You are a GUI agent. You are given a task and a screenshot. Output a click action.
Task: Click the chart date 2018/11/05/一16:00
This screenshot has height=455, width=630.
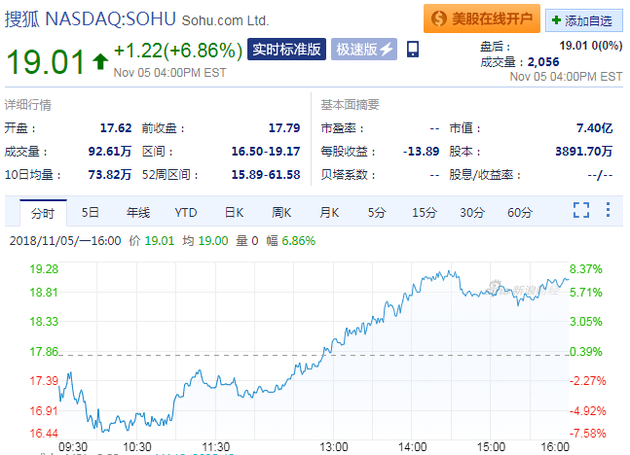pyautogui.click(x=65, y=241)
